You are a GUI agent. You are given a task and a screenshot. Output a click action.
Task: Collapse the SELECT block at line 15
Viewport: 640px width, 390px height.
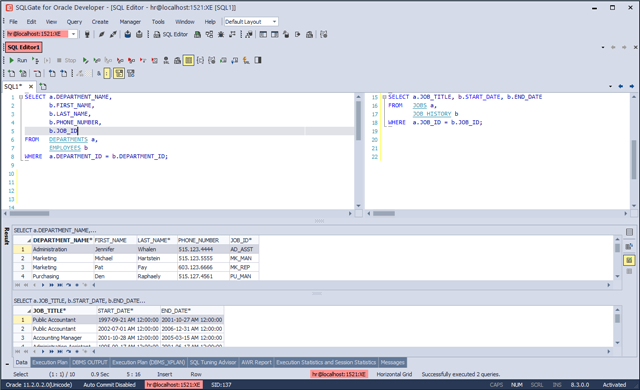(x=384, y=97)
